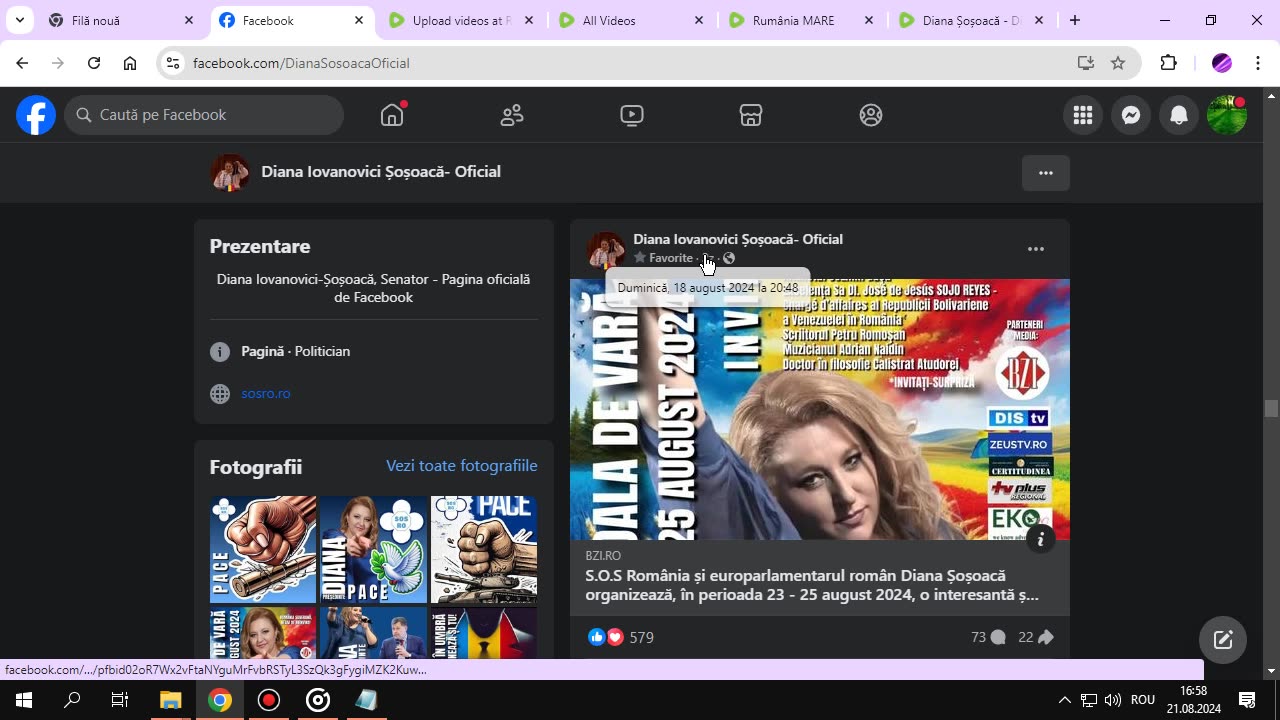View the post's like reactions icon
1280x720 pixels.
pos(597,637)
